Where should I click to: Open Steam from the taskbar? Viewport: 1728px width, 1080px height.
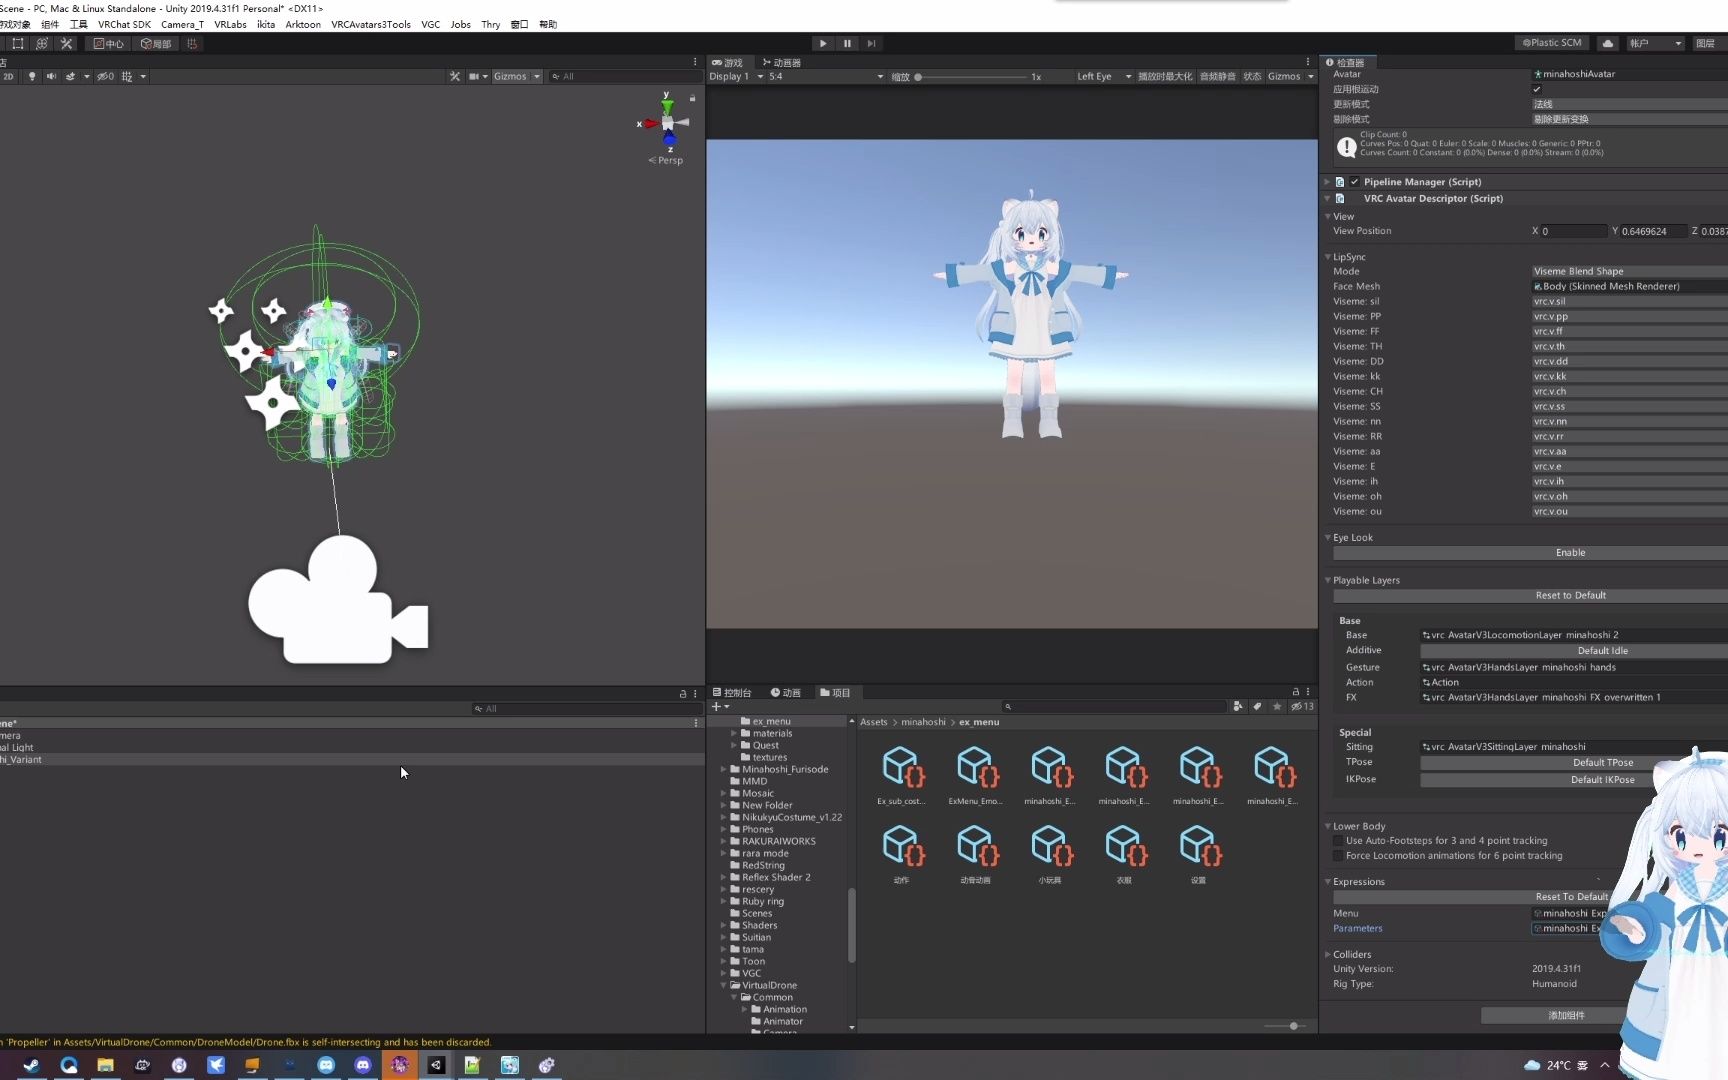(x=31, y=1065)
